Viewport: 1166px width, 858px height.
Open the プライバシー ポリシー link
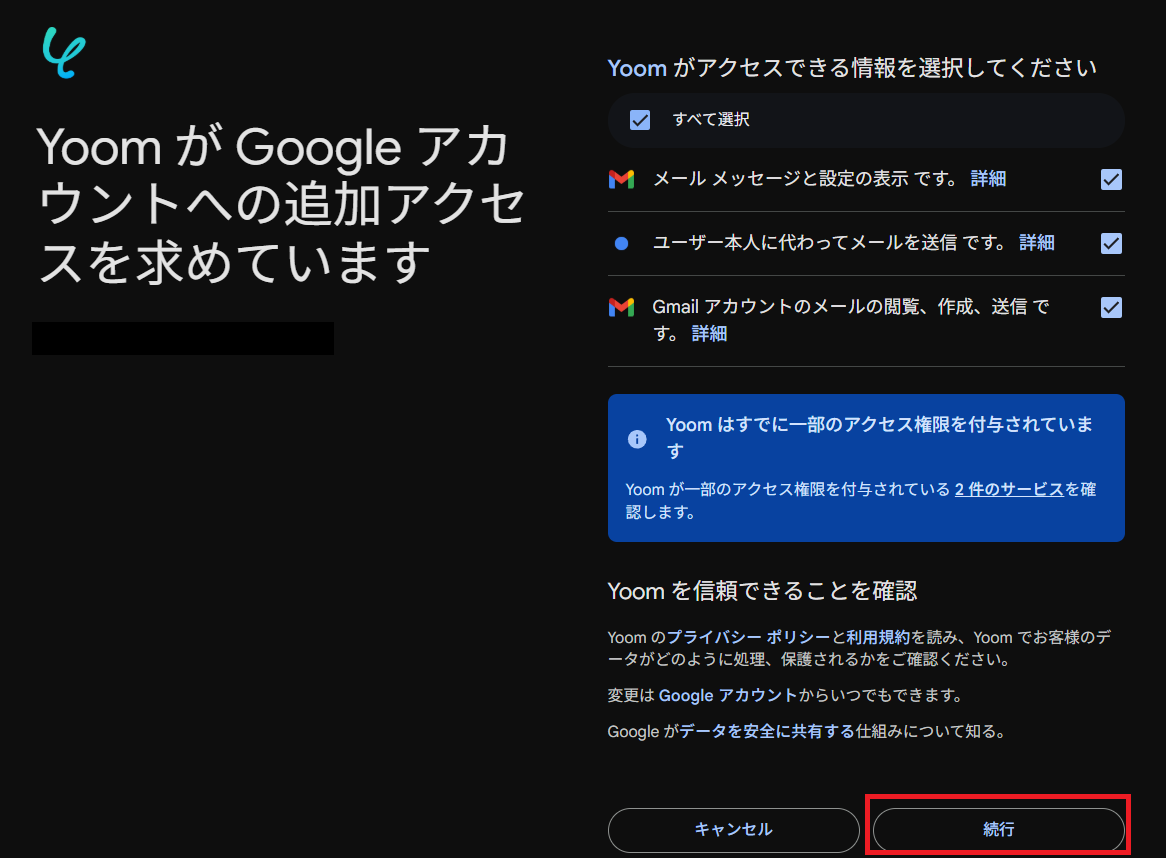(x=748, y=637)
